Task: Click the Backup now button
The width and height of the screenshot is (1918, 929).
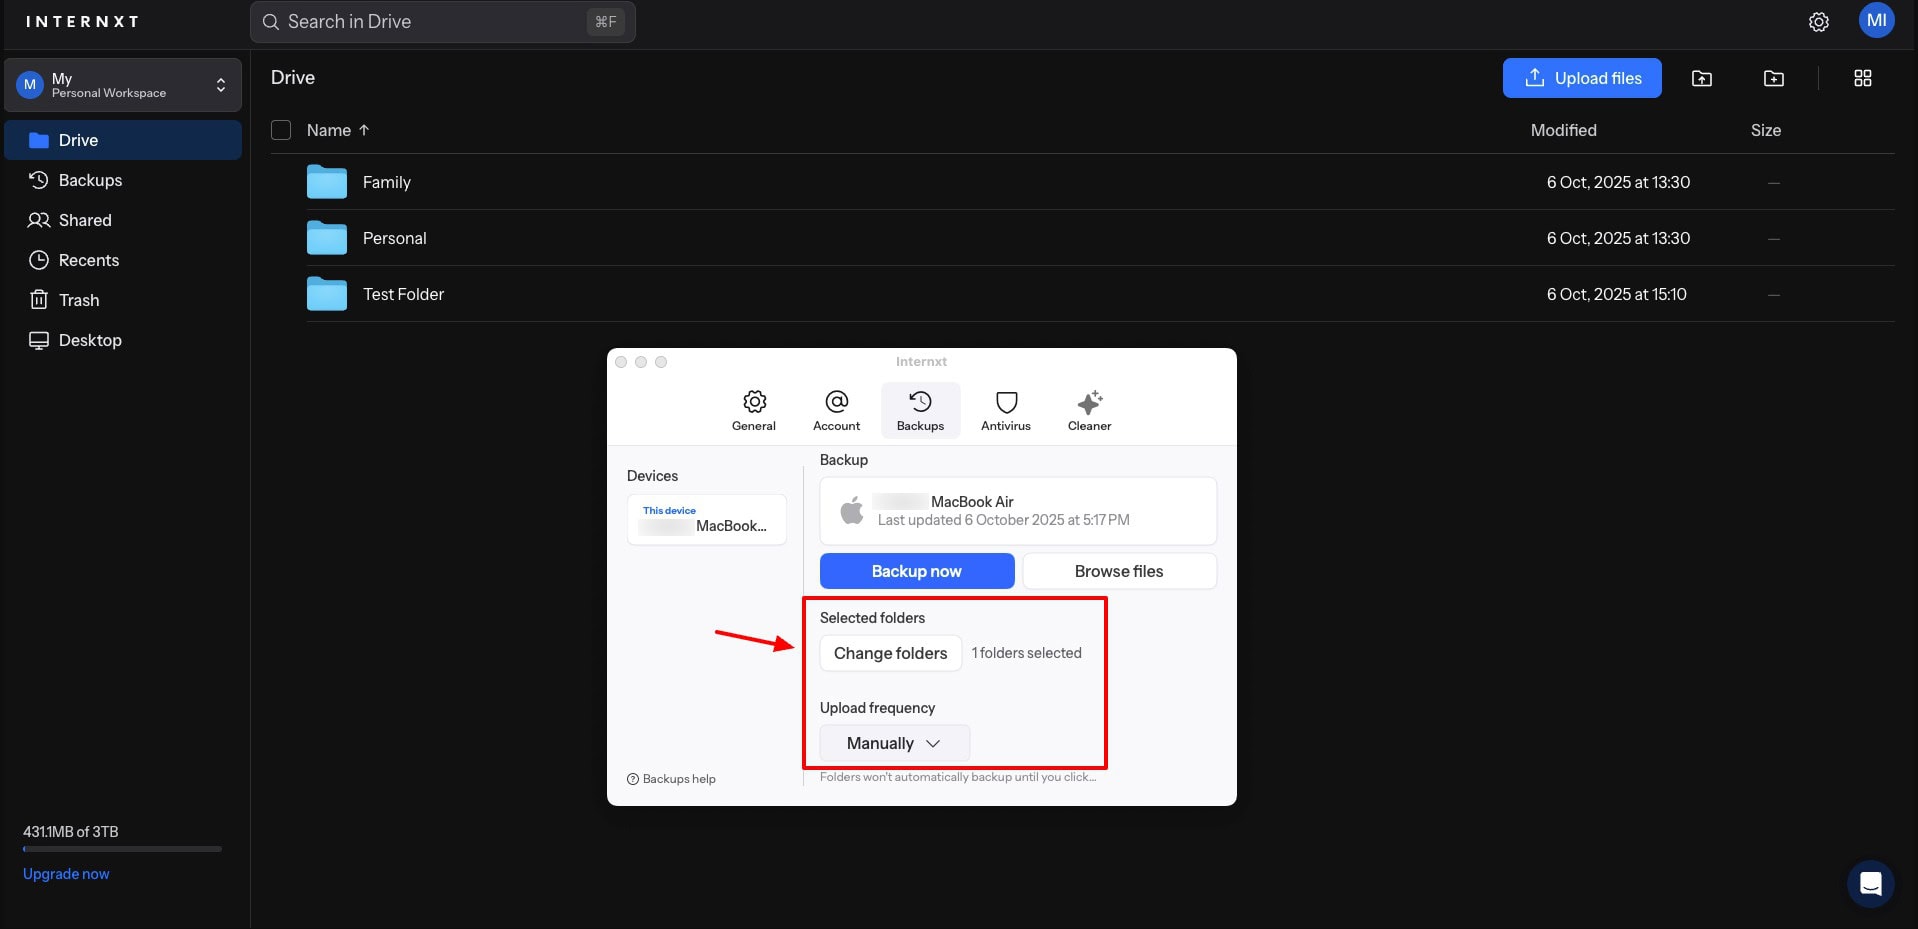Action: coord(917,571)
